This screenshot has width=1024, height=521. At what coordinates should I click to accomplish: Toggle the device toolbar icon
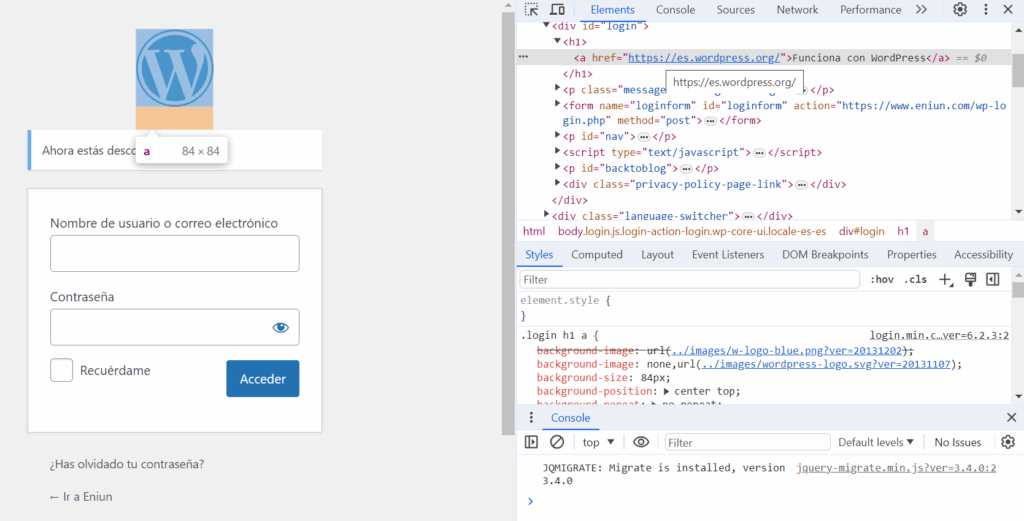(x=557, y=9)
